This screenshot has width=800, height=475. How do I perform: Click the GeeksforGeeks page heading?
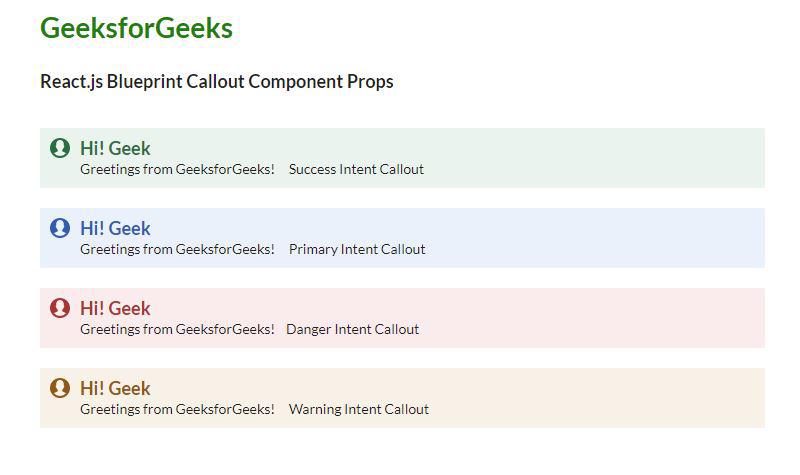coord(136,29)
